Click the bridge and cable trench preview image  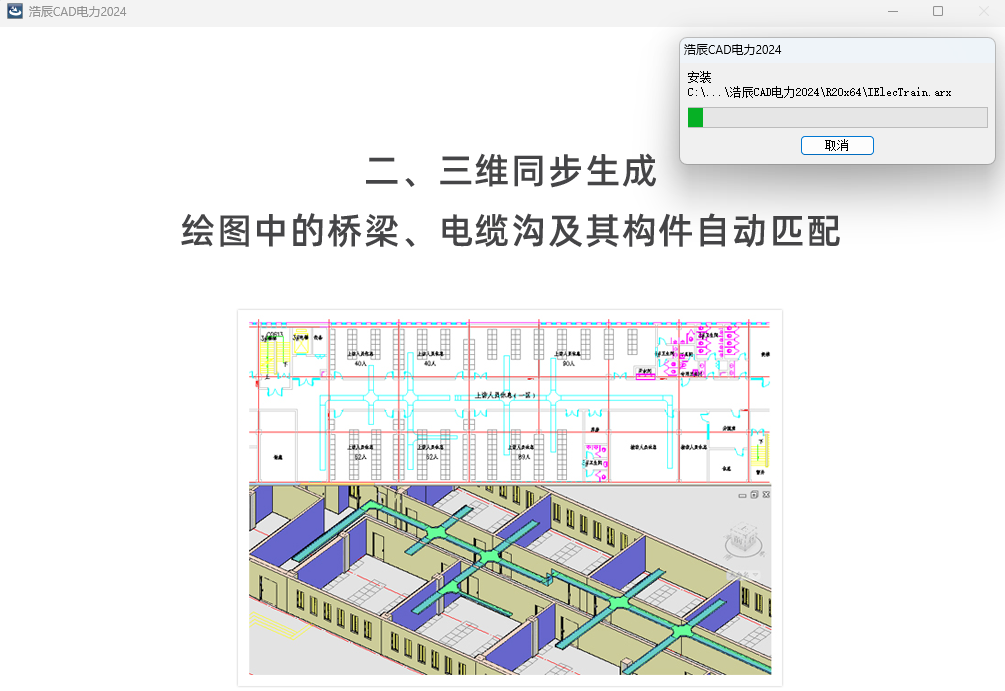click(510, 497)
